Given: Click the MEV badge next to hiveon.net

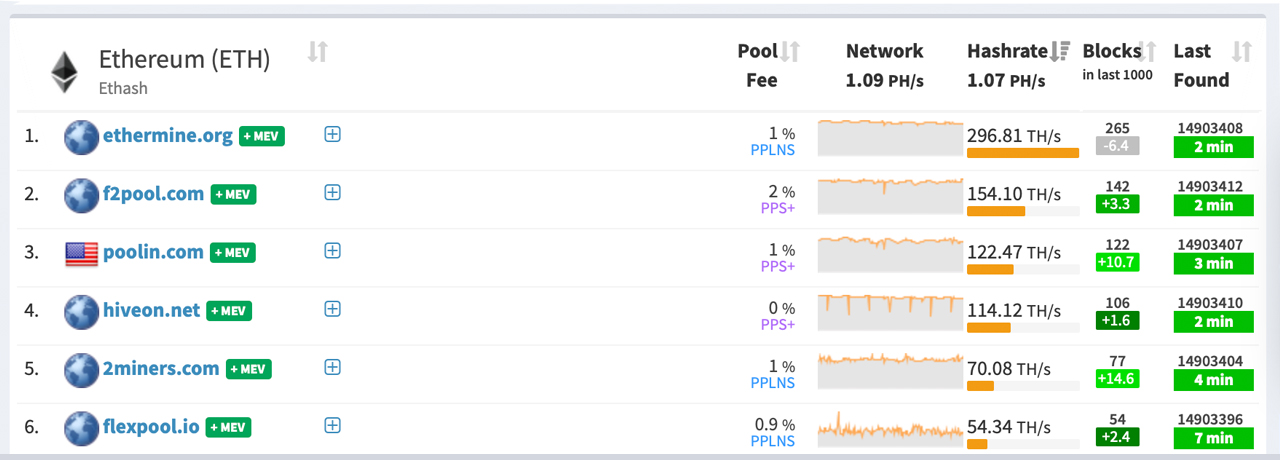Looking at the screenshot, I should pyautogui.click(x=229, y=311).
